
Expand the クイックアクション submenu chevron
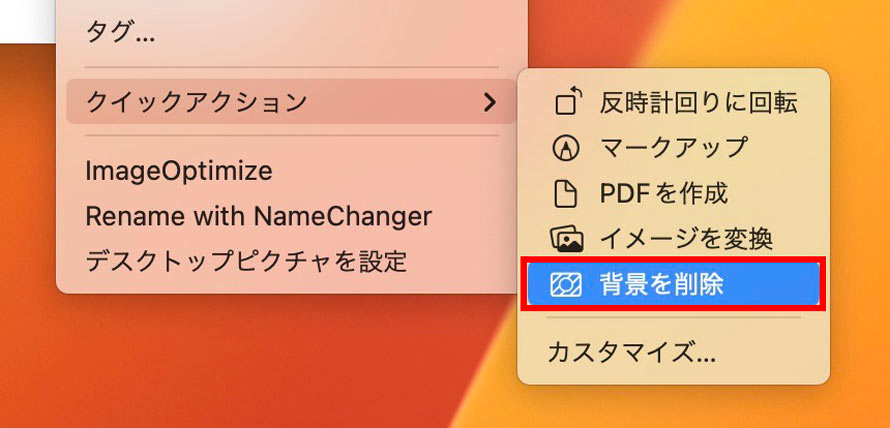click(489, 102)
